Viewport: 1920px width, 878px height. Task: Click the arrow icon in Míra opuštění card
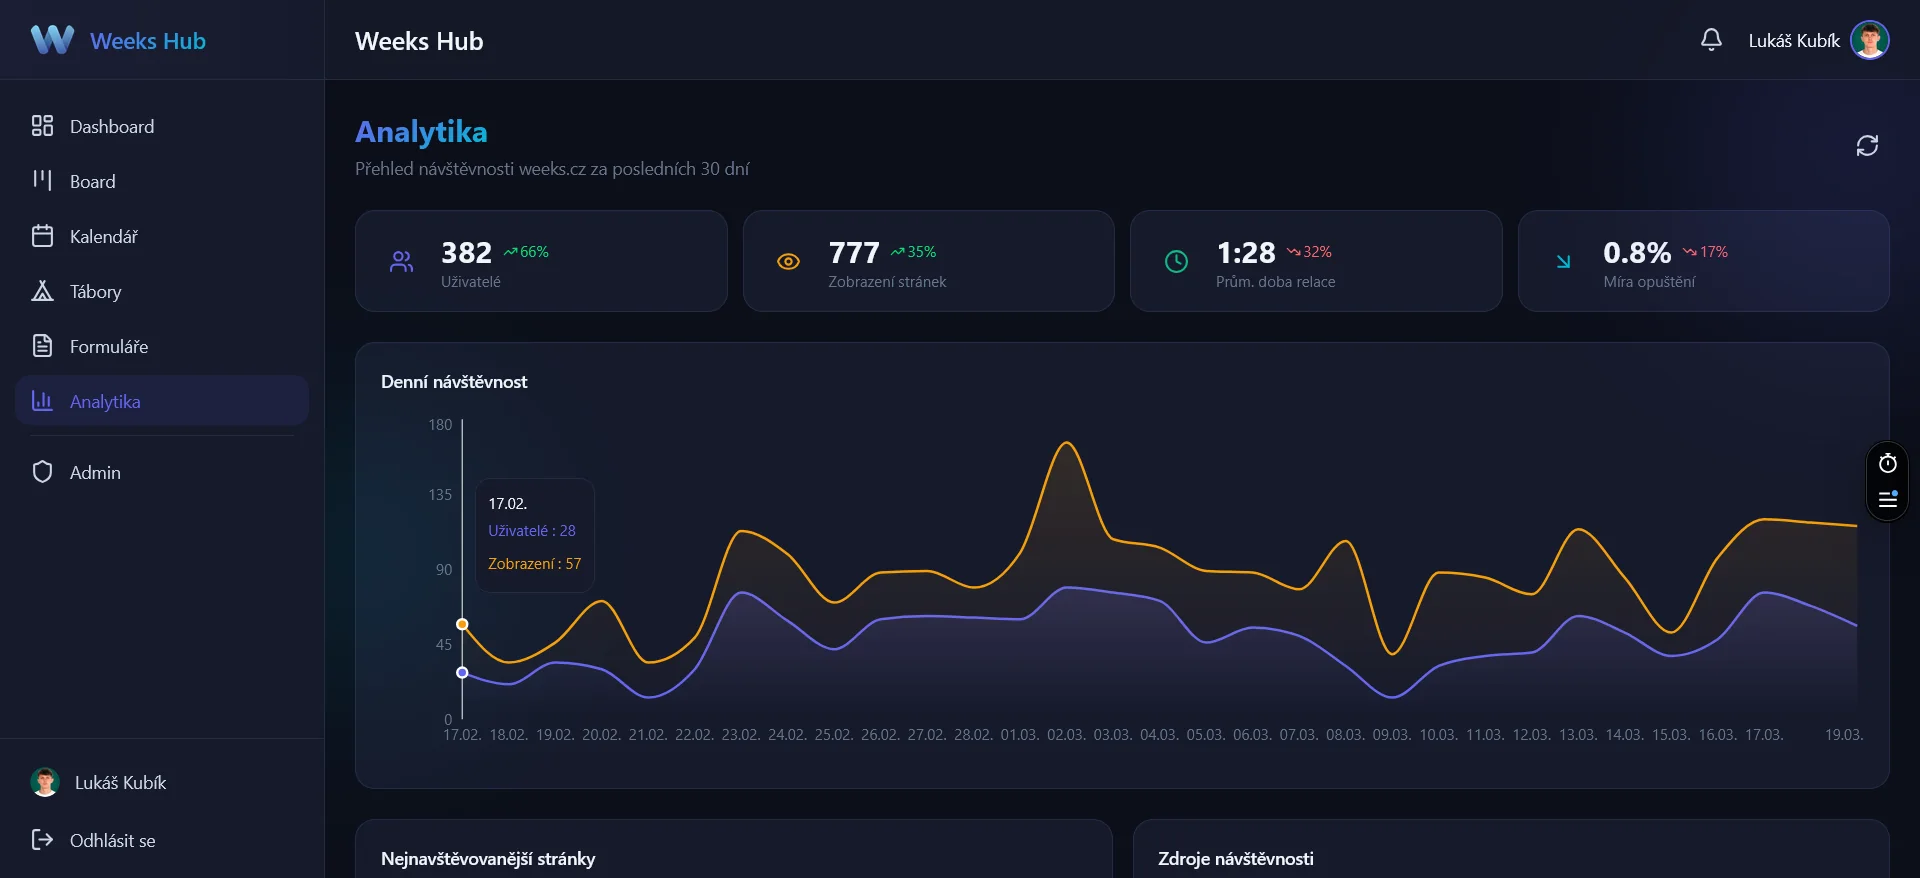pos(1563,262)
